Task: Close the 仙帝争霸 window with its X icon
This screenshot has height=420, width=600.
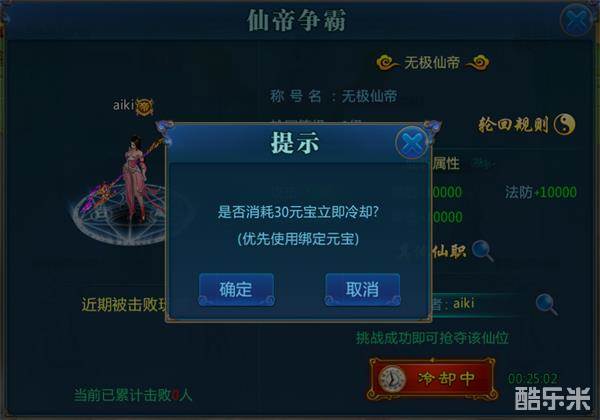Action: coord(576,20)
